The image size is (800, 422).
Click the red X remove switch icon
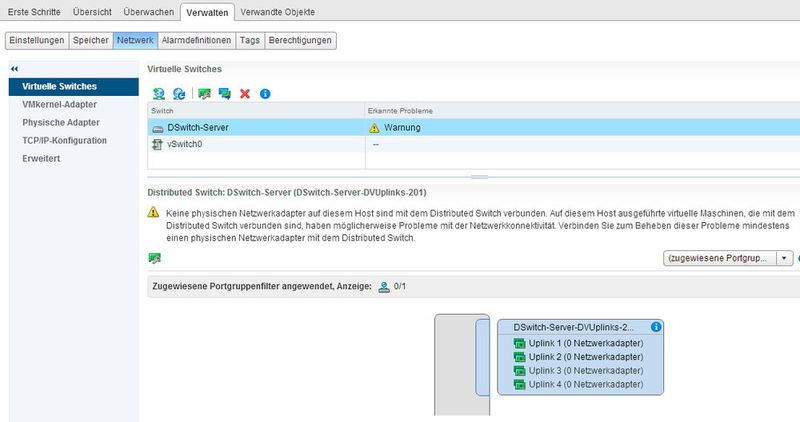click(245, 93)
